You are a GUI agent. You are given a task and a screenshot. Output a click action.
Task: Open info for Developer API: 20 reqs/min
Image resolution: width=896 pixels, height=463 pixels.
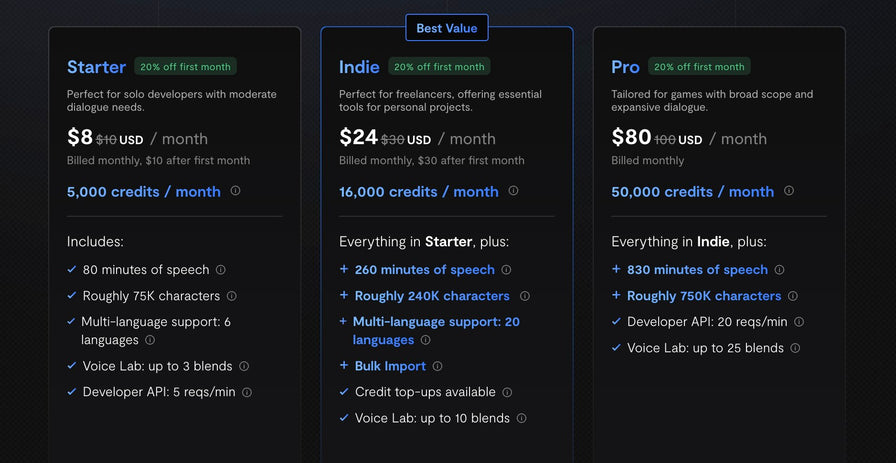coord(799,322)
